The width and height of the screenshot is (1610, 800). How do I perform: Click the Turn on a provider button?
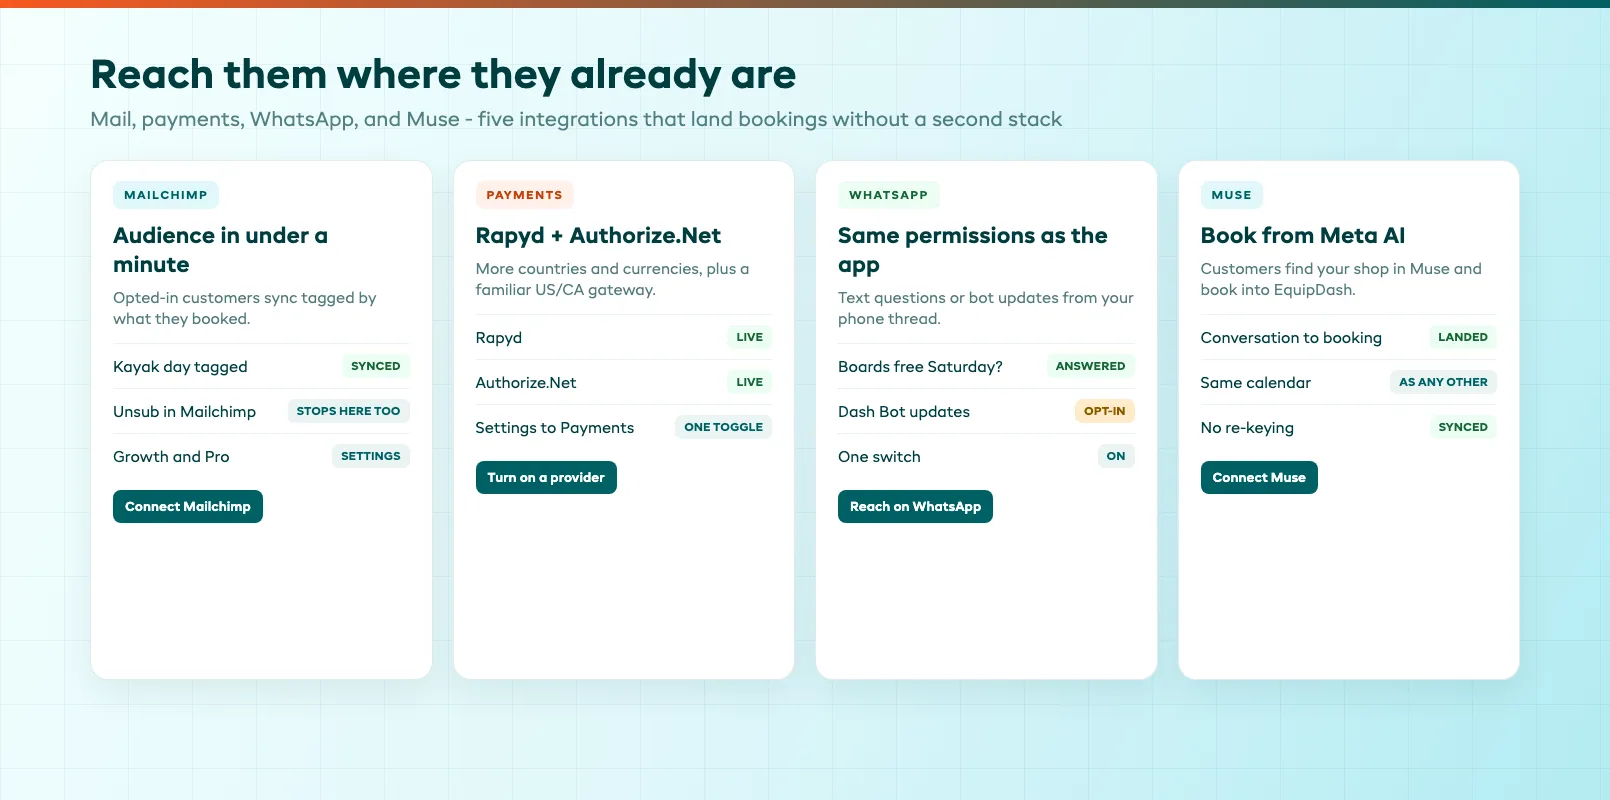546,477
